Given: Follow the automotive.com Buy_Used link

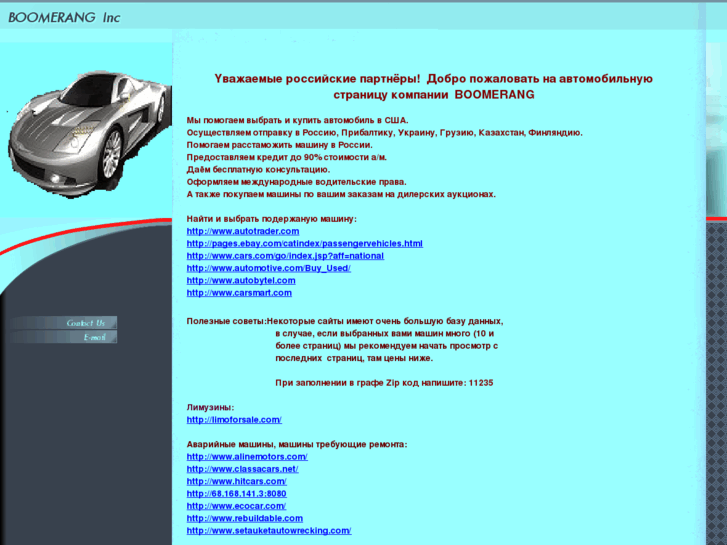Looking at the screenshot, I should coord(268,268).
